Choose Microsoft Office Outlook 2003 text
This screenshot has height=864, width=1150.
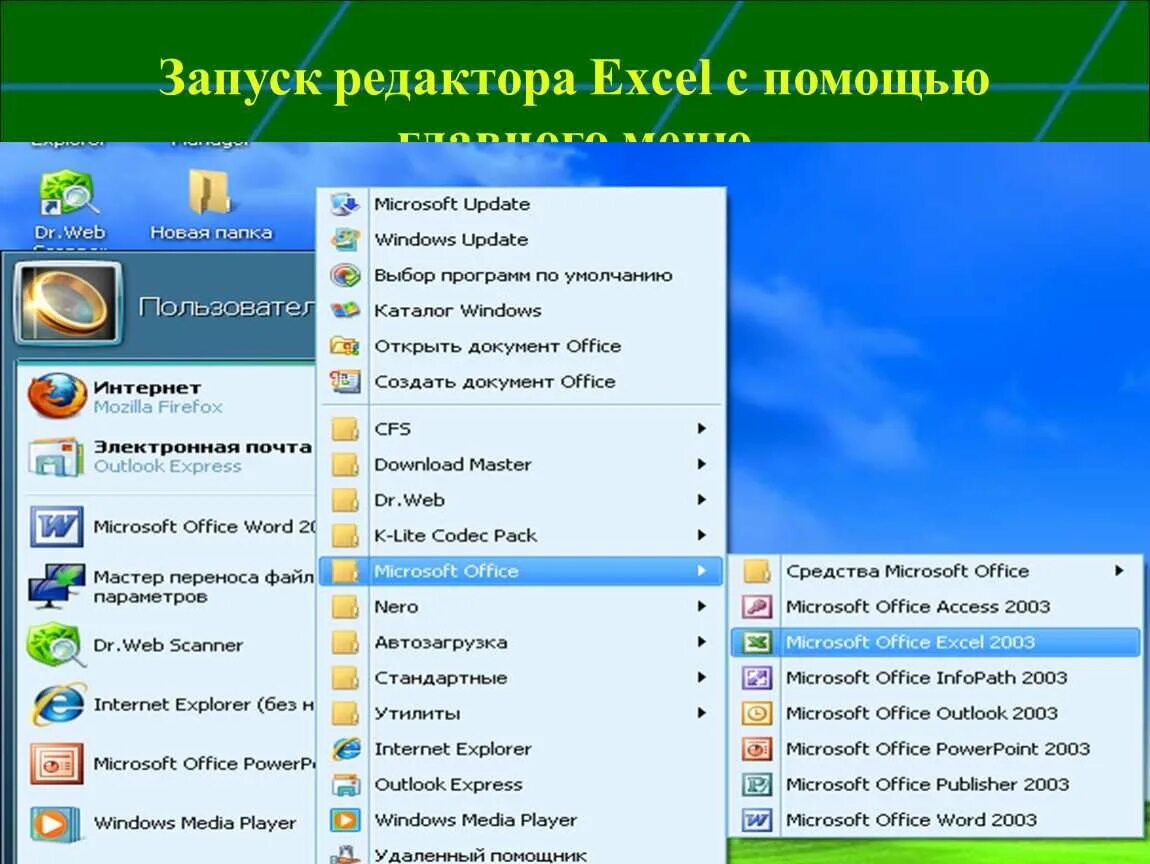[922, 713]
